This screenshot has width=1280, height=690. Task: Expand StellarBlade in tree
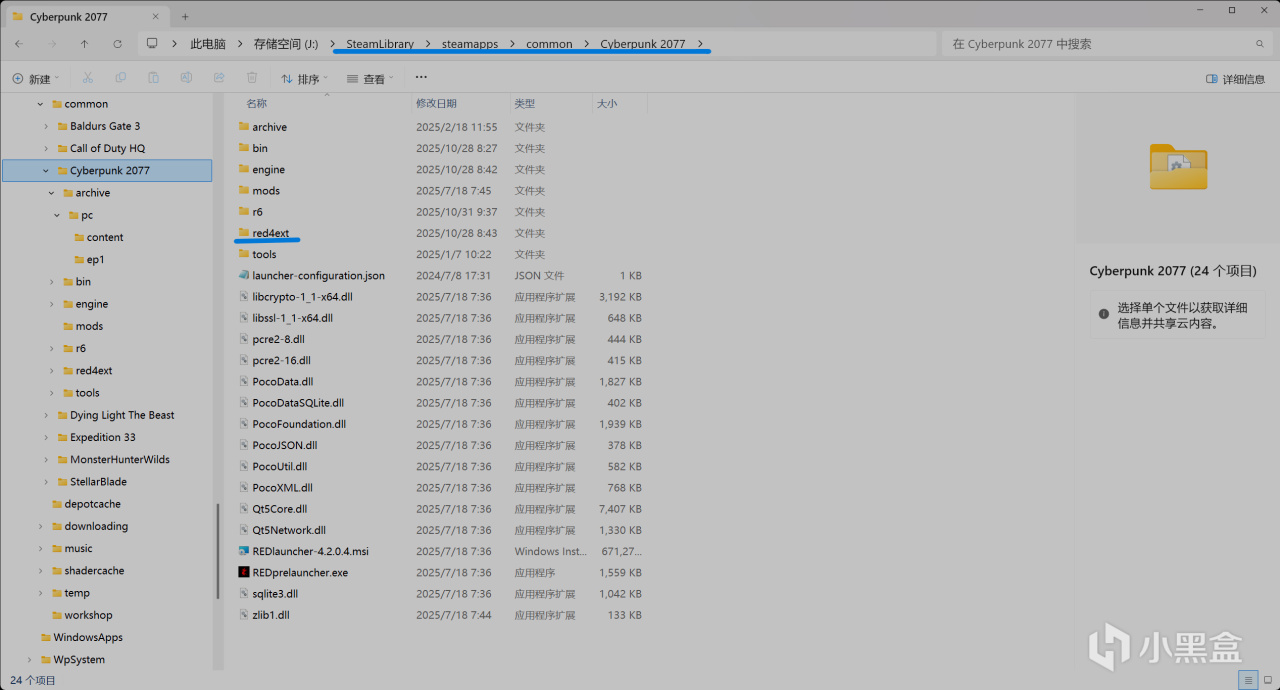pyautogui.click(x=46, y=482)
